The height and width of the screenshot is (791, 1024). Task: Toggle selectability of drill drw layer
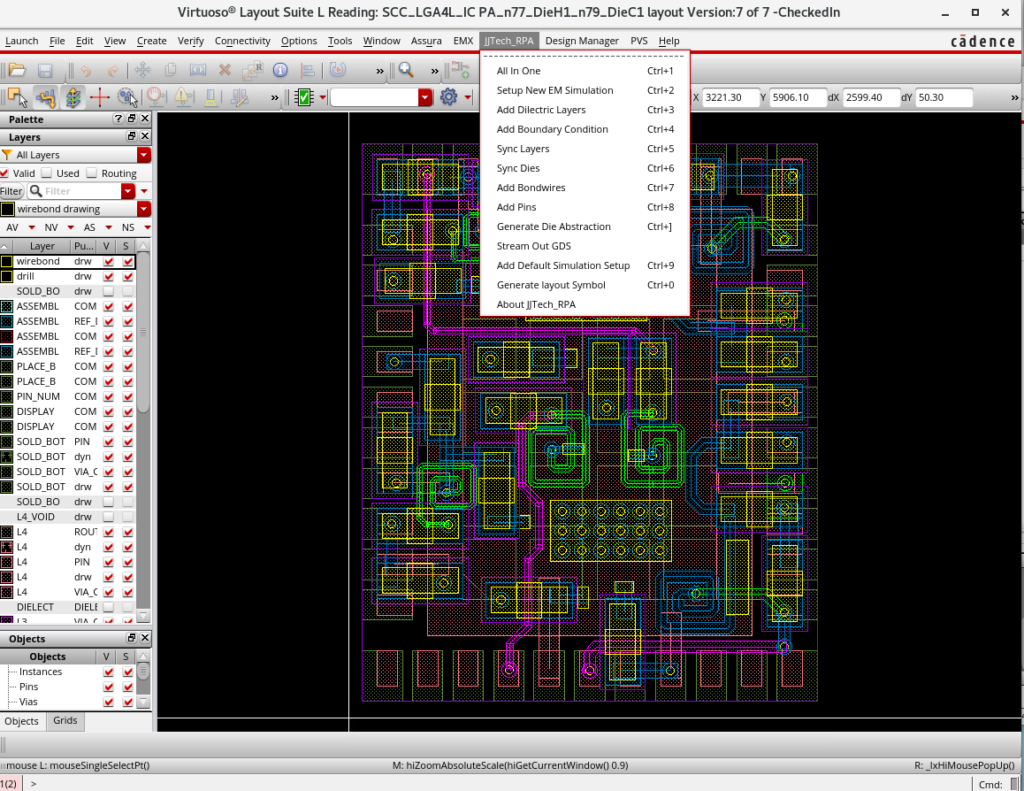[x=128, y=276]
